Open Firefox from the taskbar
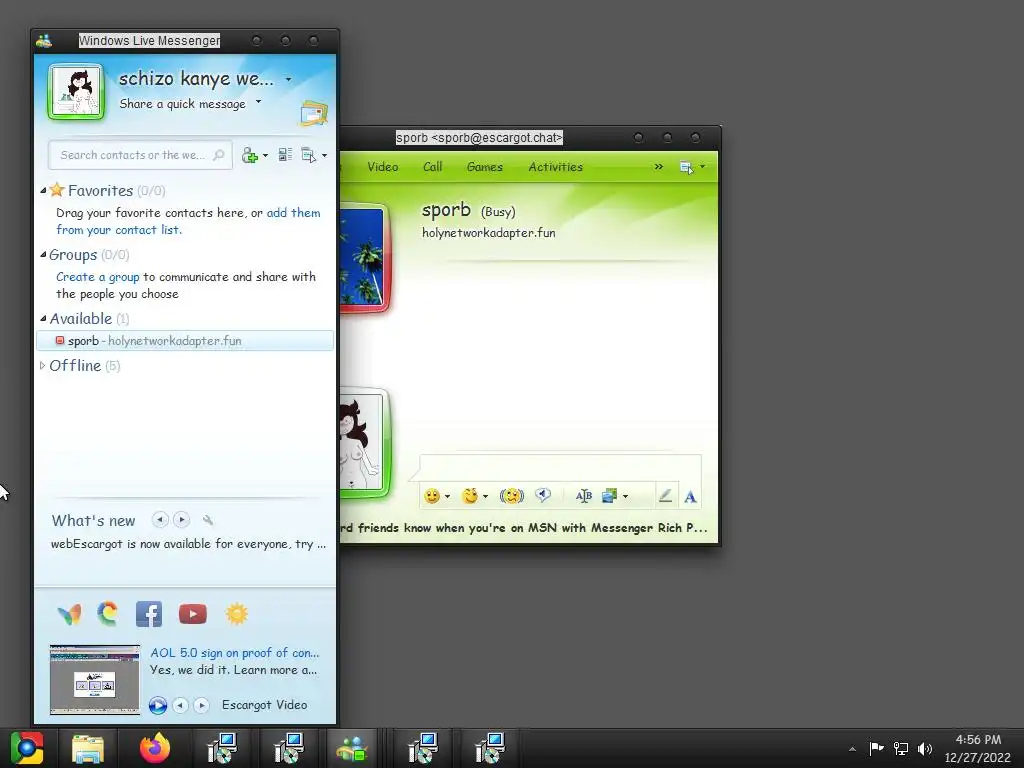The width and height of the screenshot is (1024, 768). (155, 748)
